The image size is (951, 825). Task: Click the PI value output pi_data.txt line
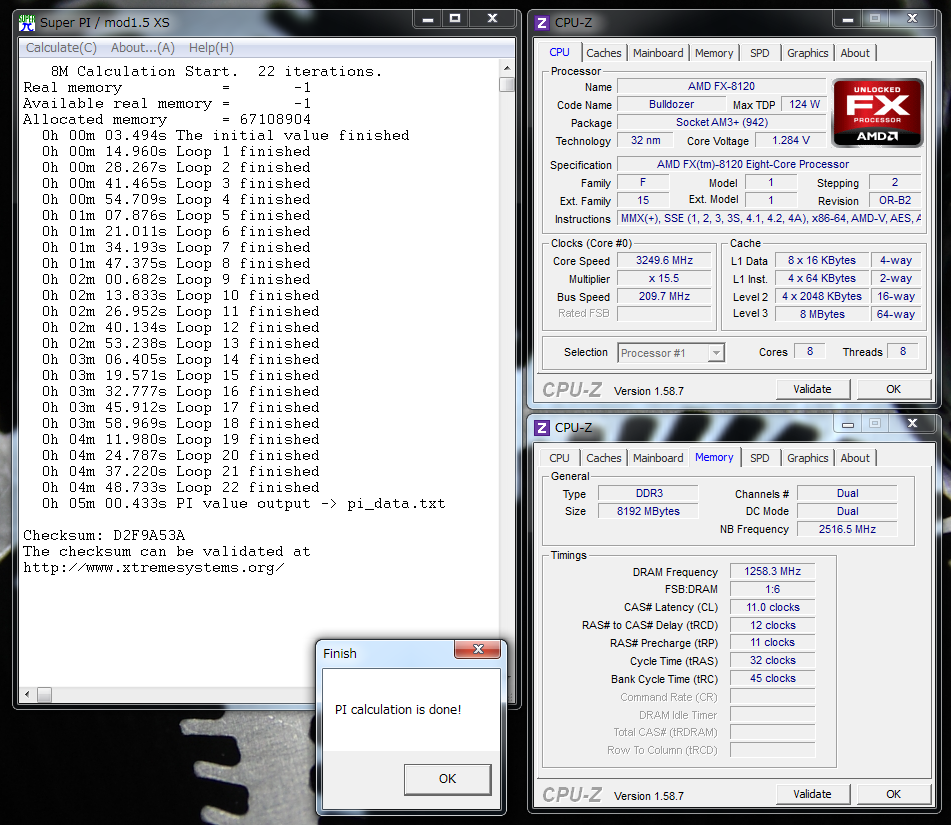(244, 503)
